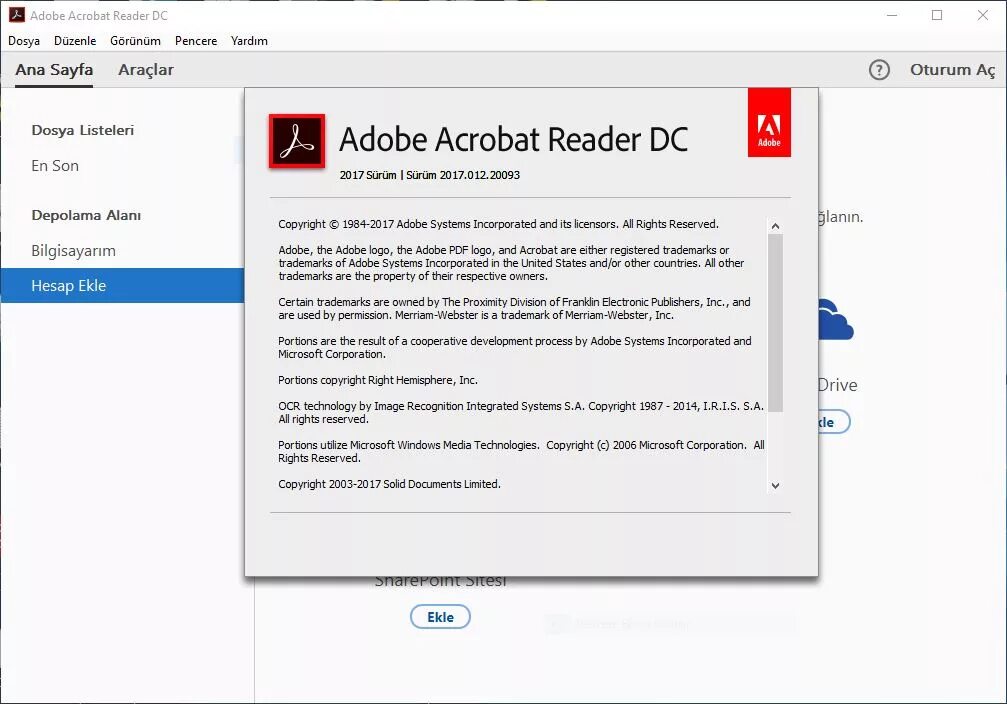Viewport: 1007px width, 704px height.
Task: Click the partially hidden Drive Ekle button
Action: coord(834,422)
